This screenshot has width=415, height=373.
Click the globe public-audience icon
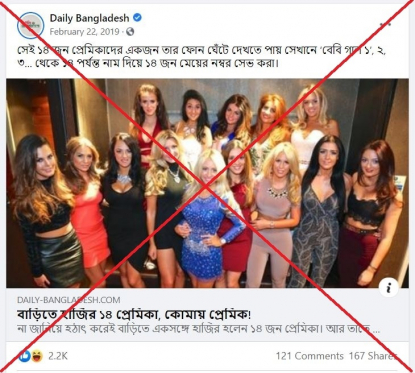pyautogui.click(x=130, y=32)
